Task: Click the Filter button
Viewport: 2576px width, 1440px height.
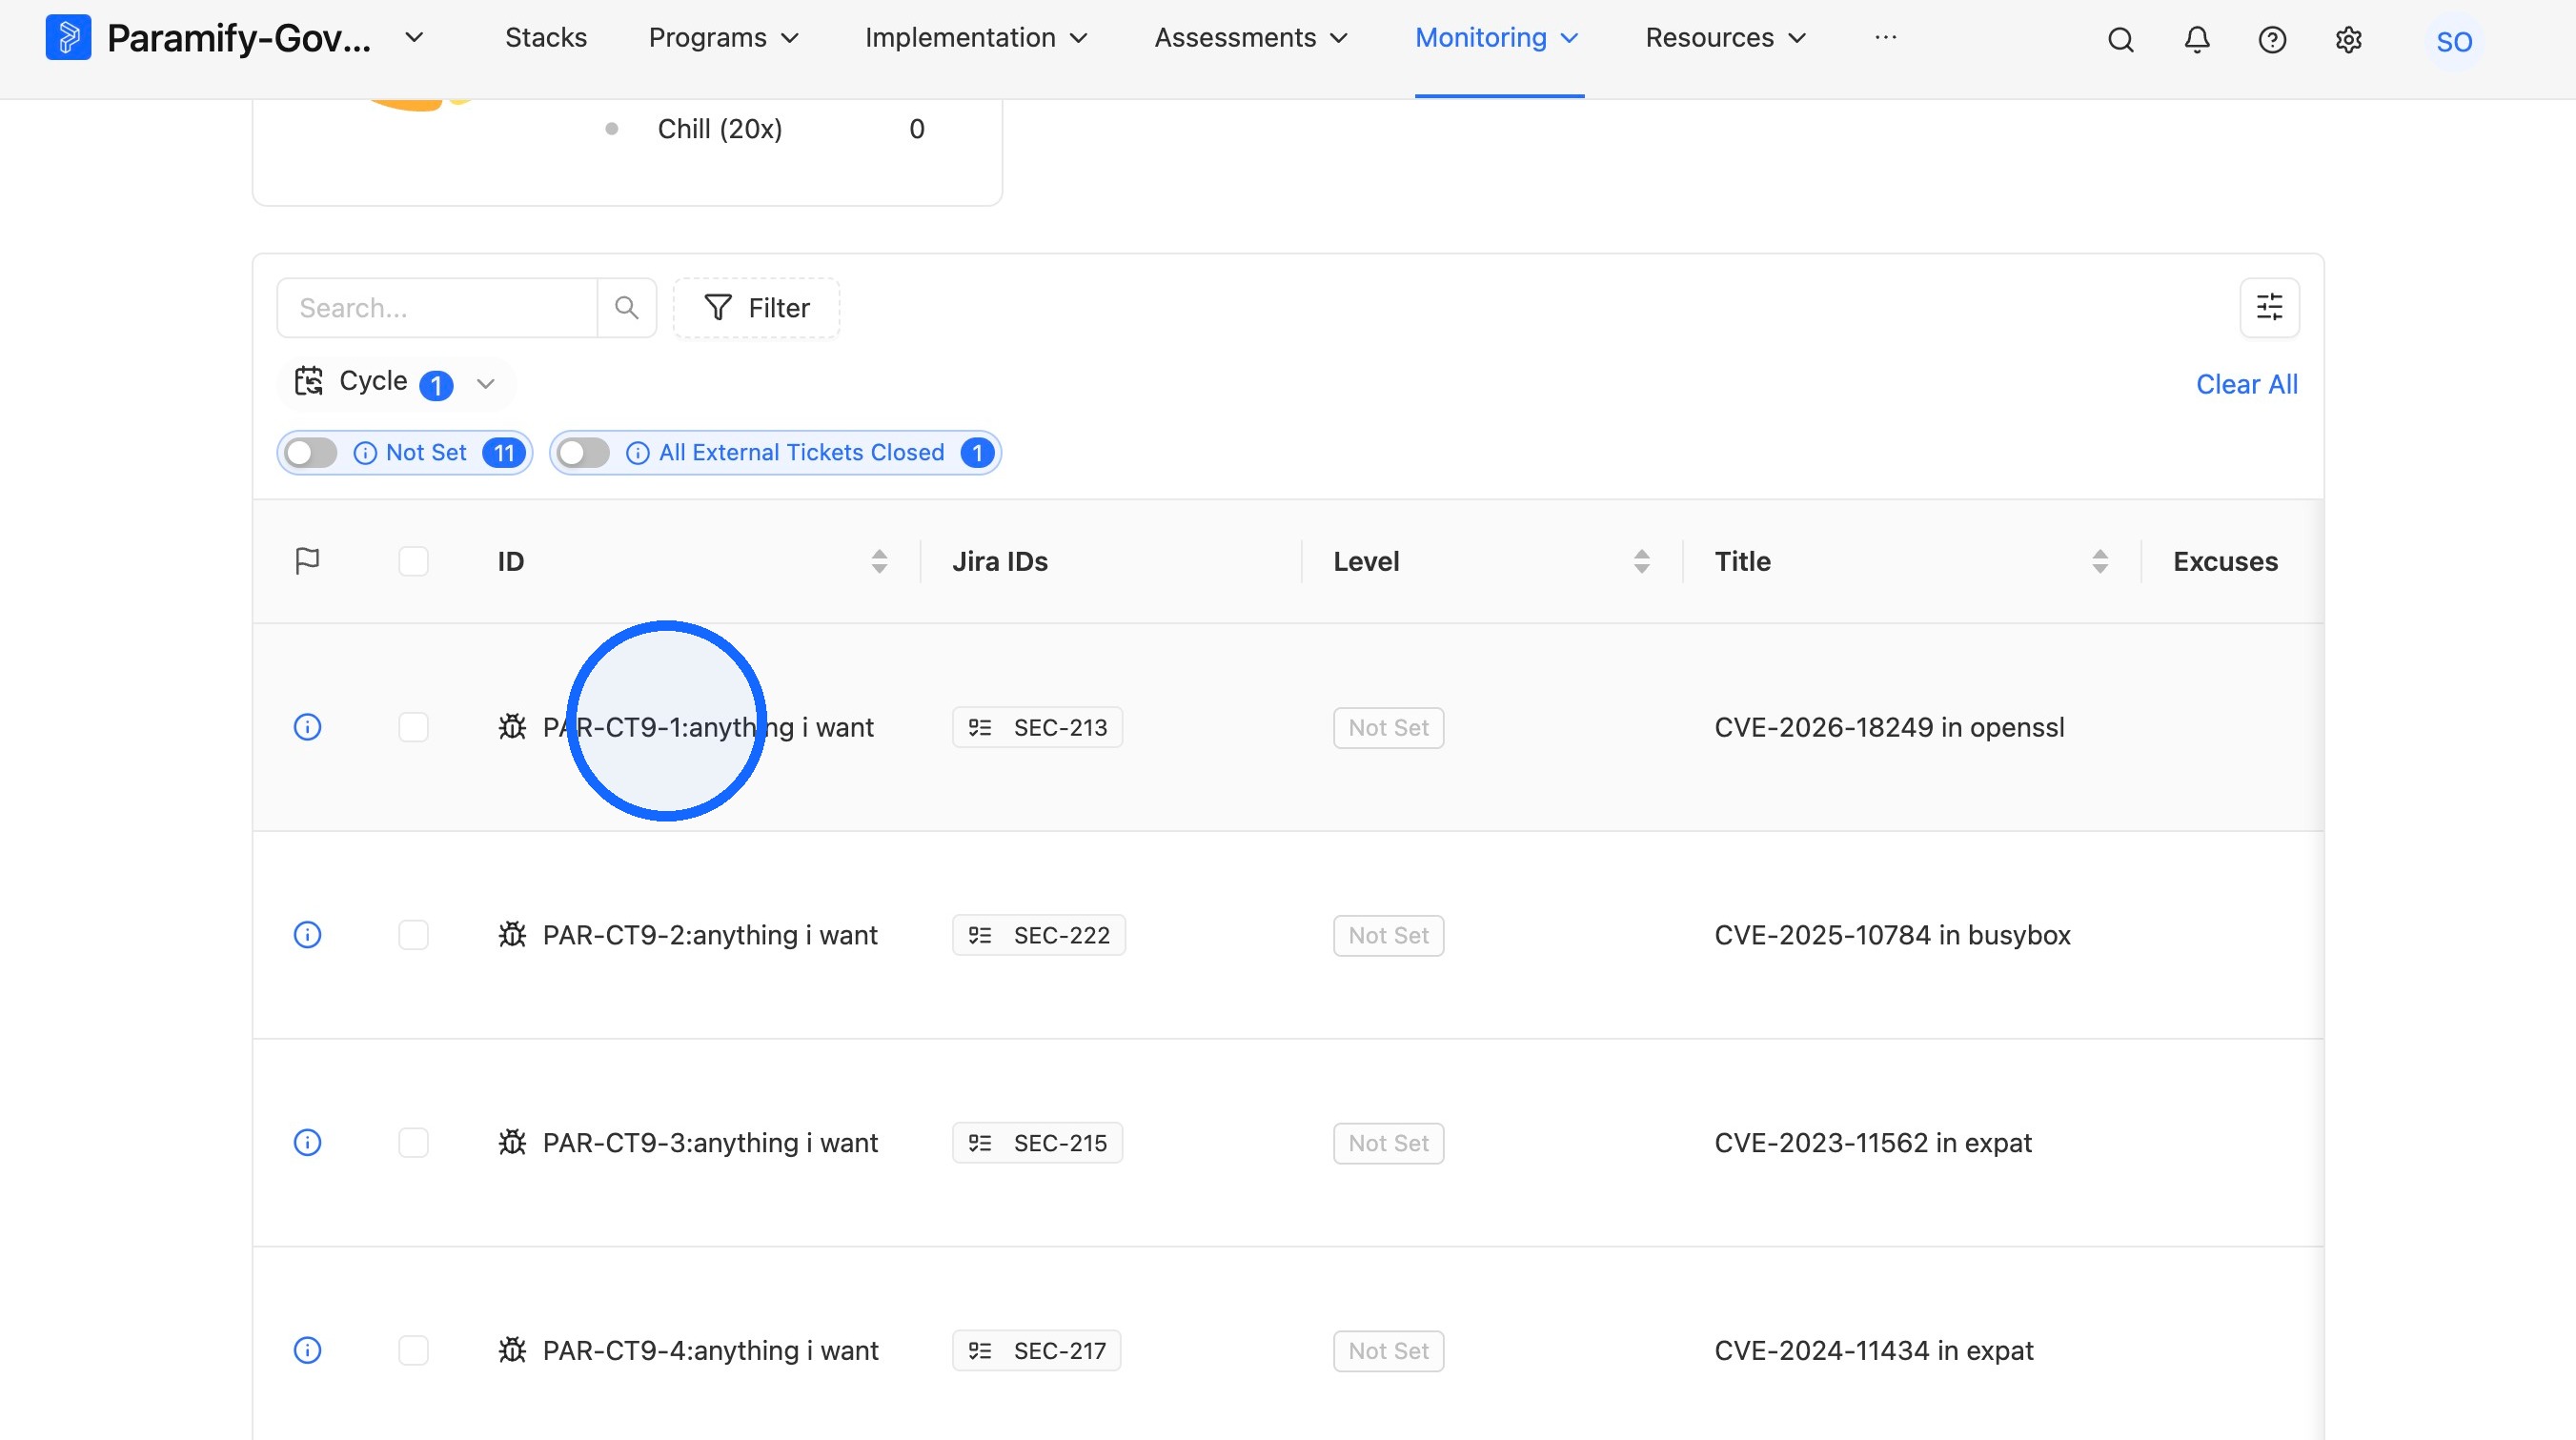Action: [756, 308]
